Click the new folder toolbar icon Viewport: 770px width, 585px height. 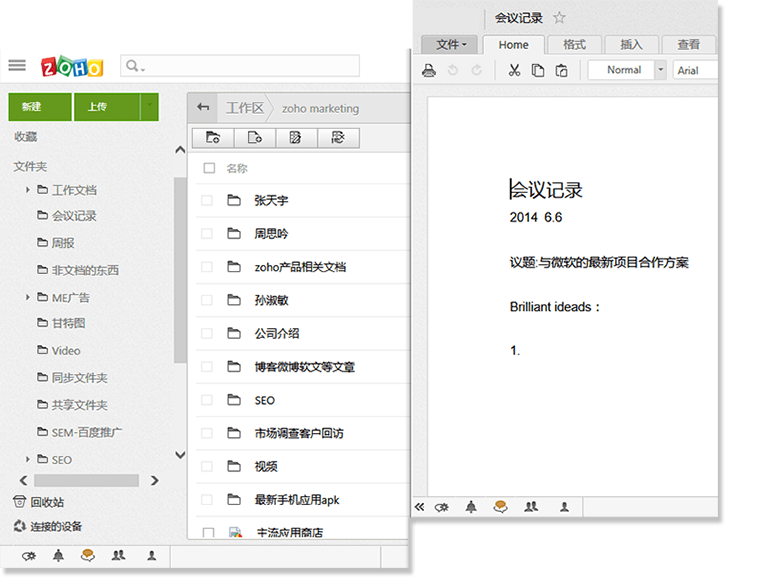212,138
